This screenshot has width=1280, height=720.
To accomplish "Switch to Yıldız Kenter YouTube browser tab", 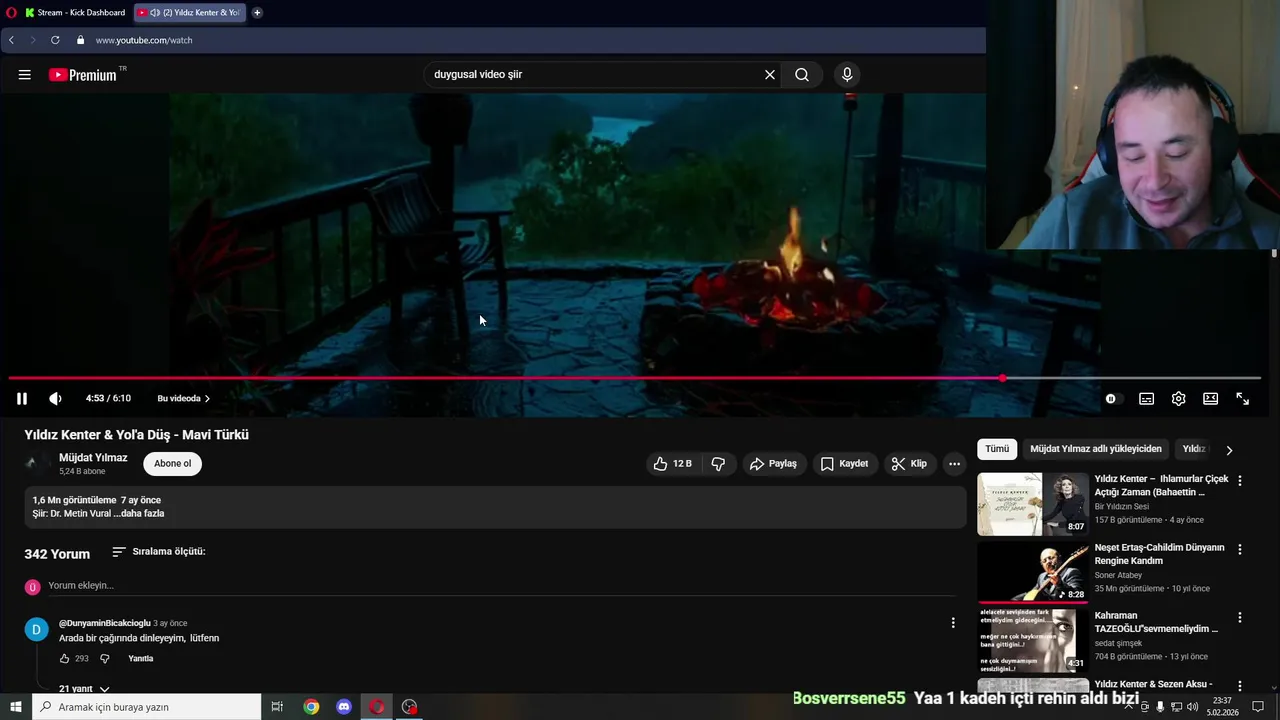I will click(x=190, y=13).
